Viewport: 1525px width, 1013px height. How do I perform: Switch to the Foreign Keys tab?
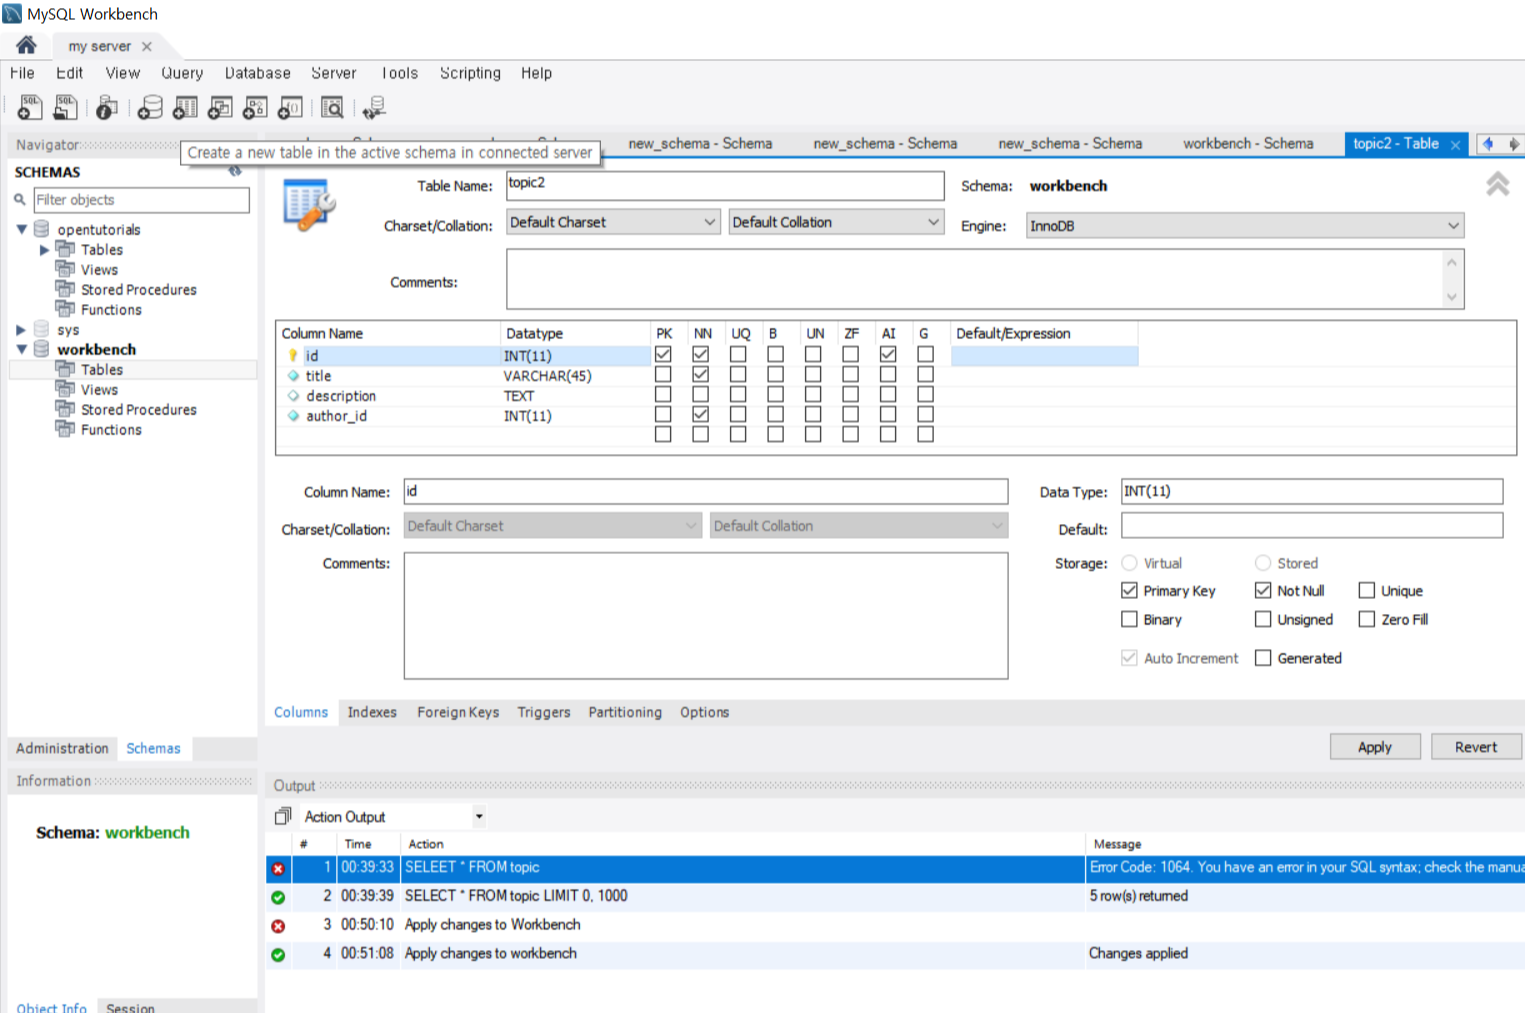[x=458, y=712]
